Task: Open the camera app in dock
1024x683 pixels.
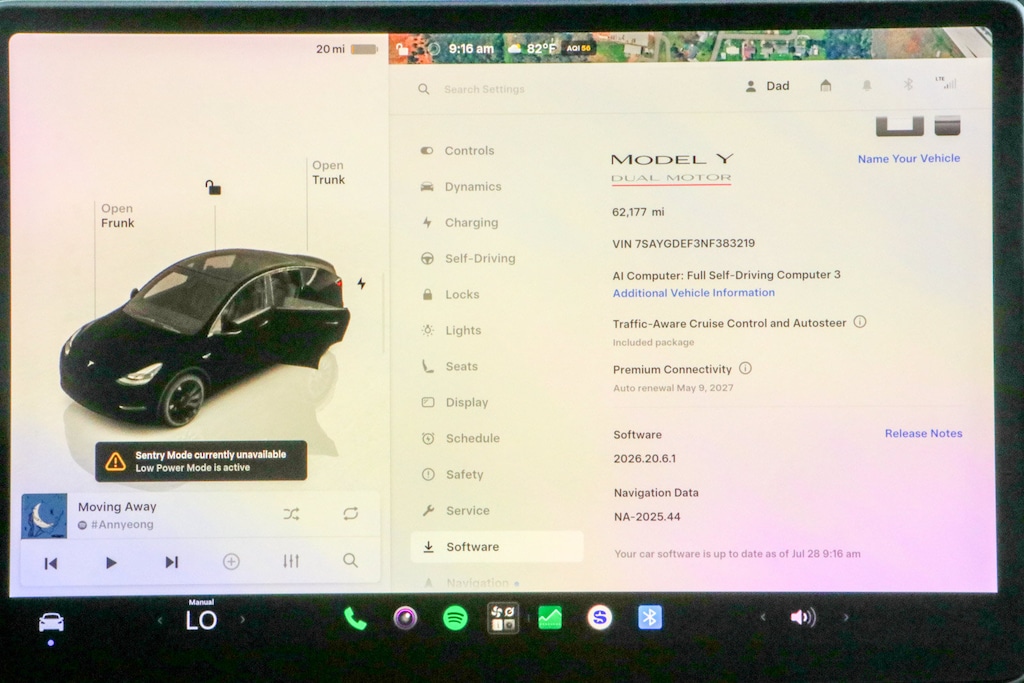Action: click(405, 618)
